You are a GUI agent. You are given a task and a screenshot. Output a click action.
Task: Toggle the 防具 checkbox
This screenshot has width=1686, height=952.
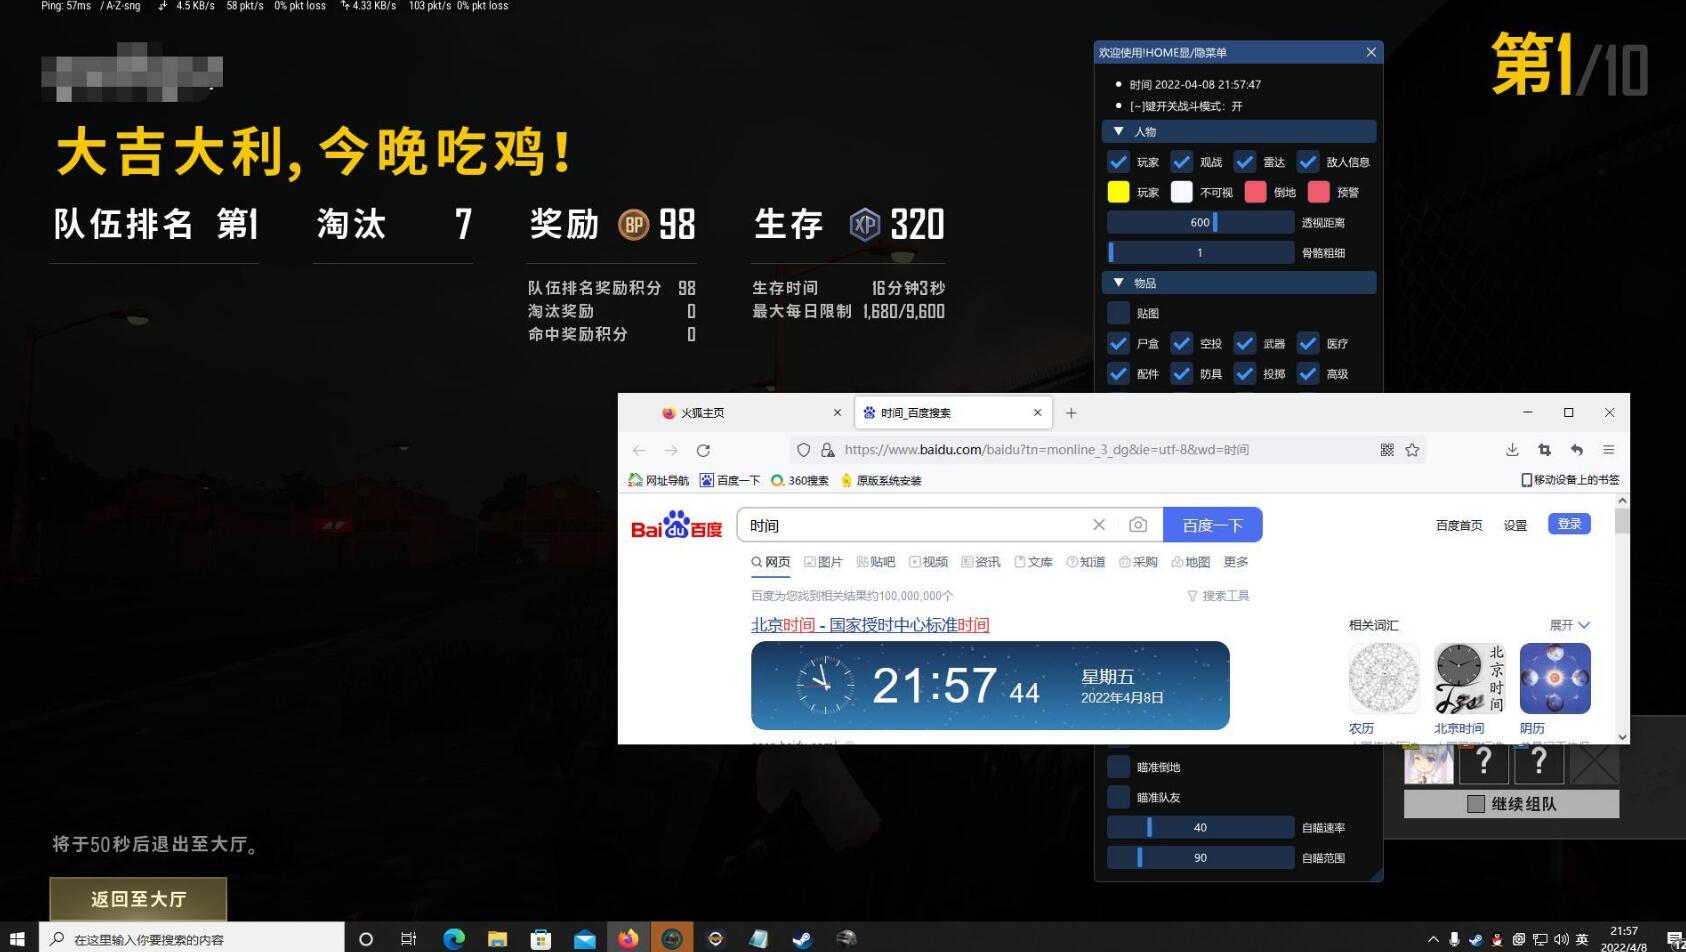1182,374
